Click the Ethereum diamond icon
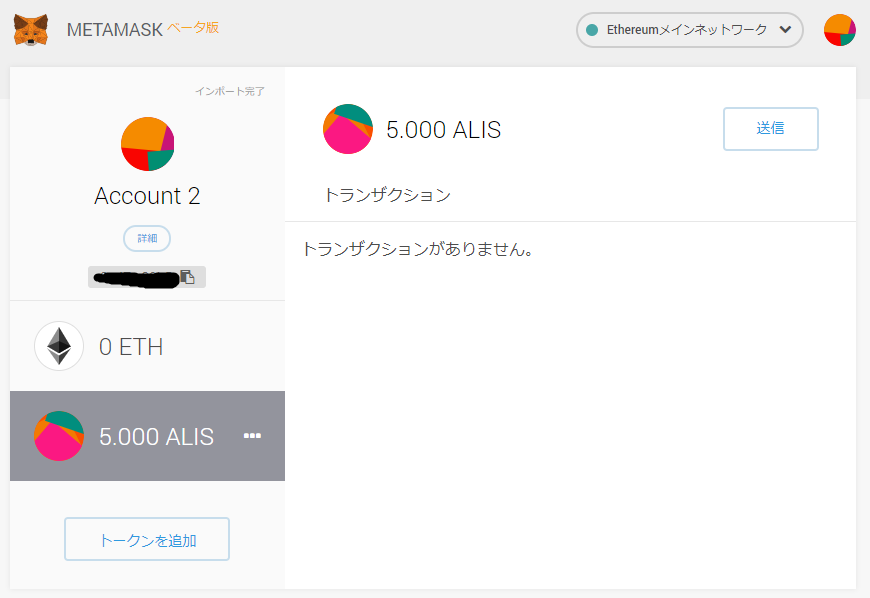The width and height of the screenshot is (870, 598). 59,346
